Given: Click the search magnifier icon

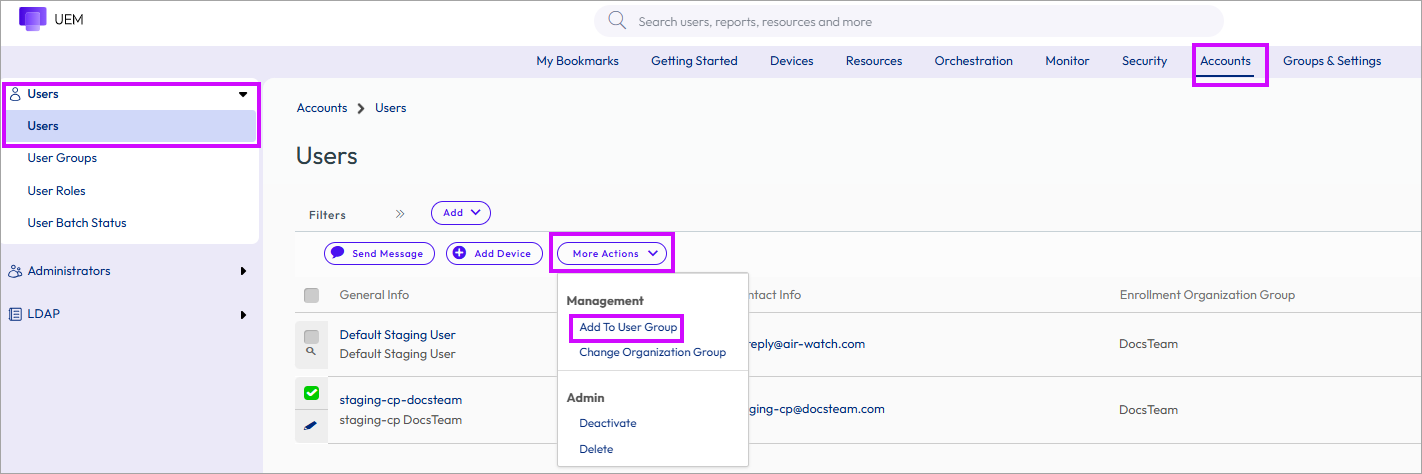Looking at the screenshot, I should coord(617,21).
